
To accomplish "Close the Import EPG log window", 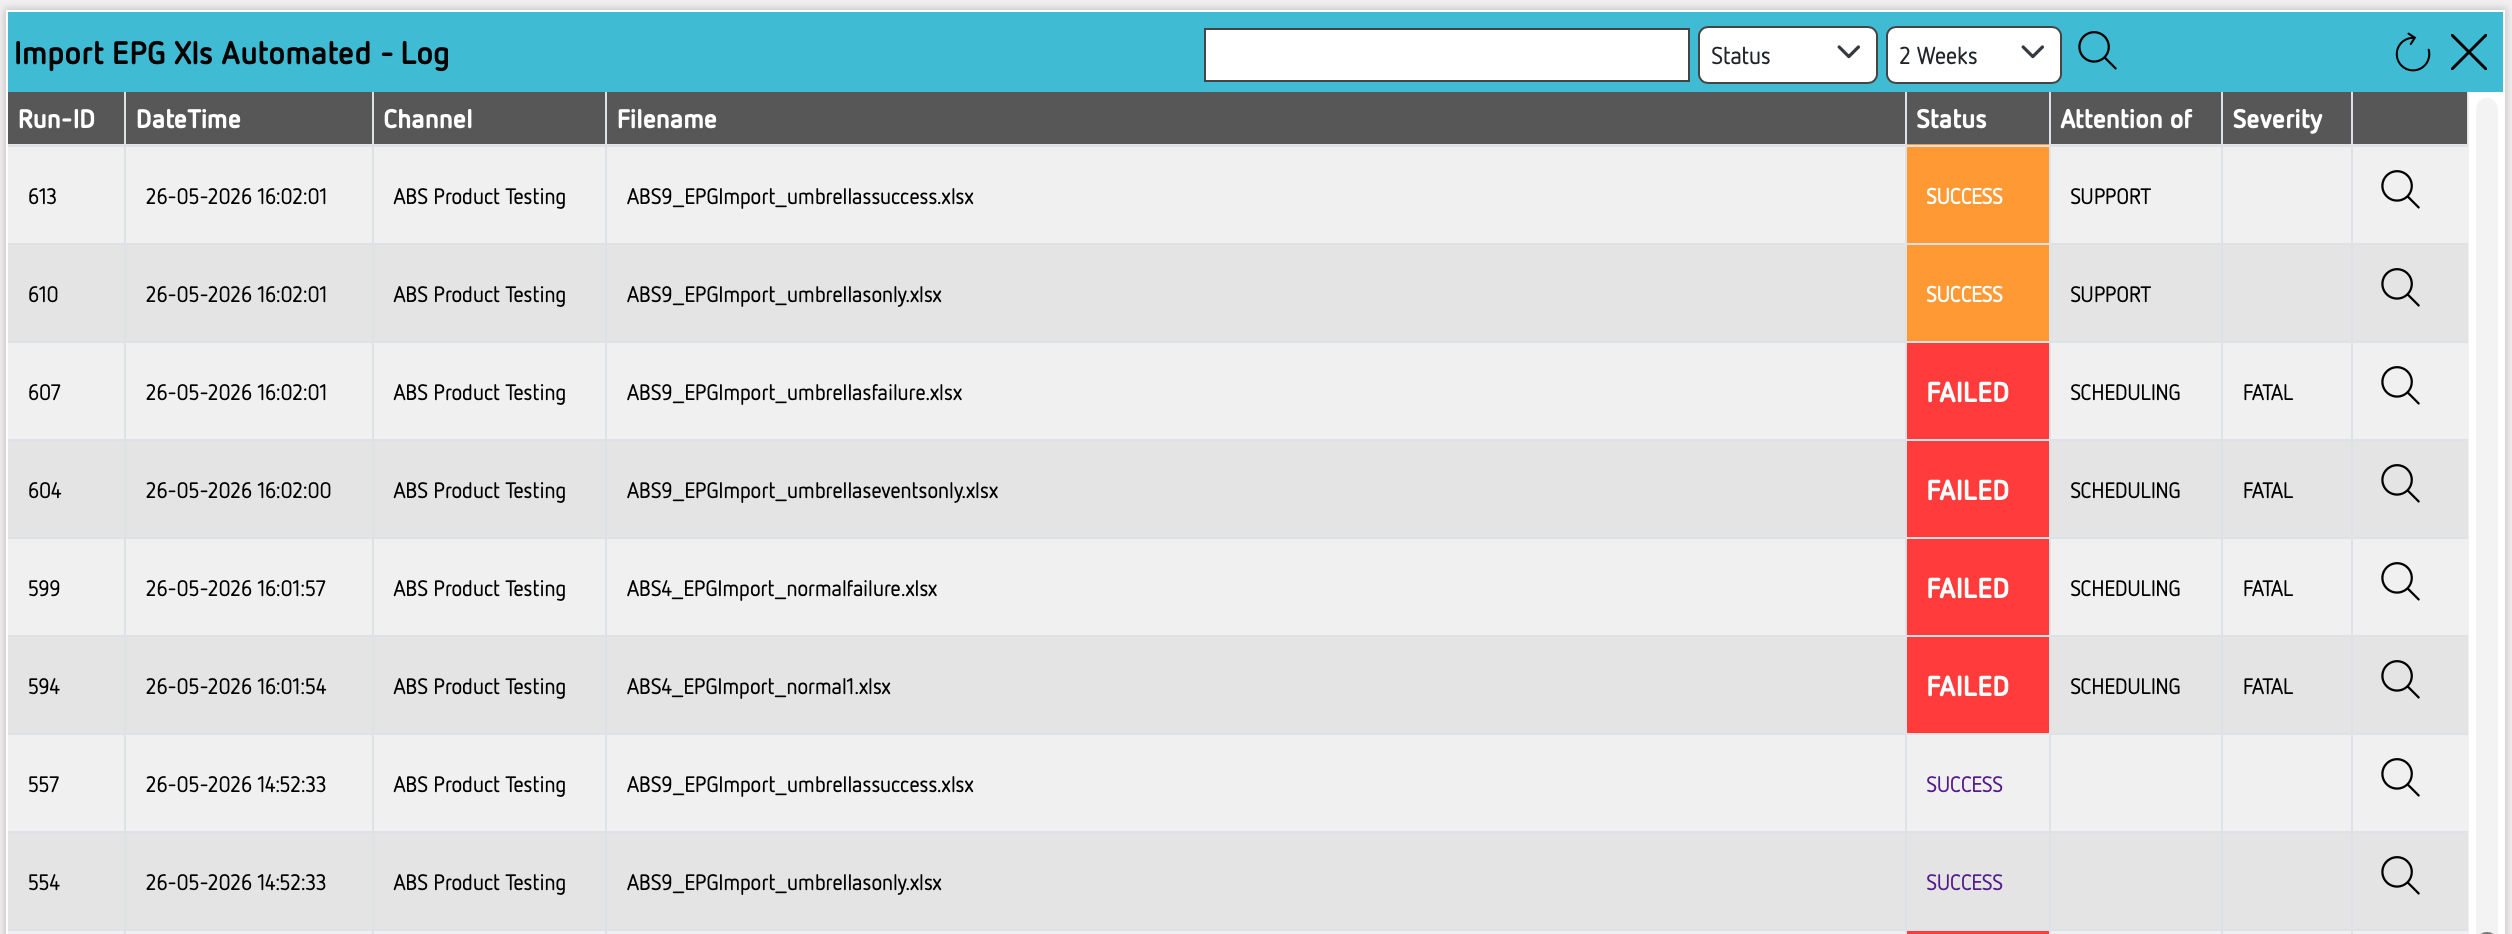I will point(2469,52).
